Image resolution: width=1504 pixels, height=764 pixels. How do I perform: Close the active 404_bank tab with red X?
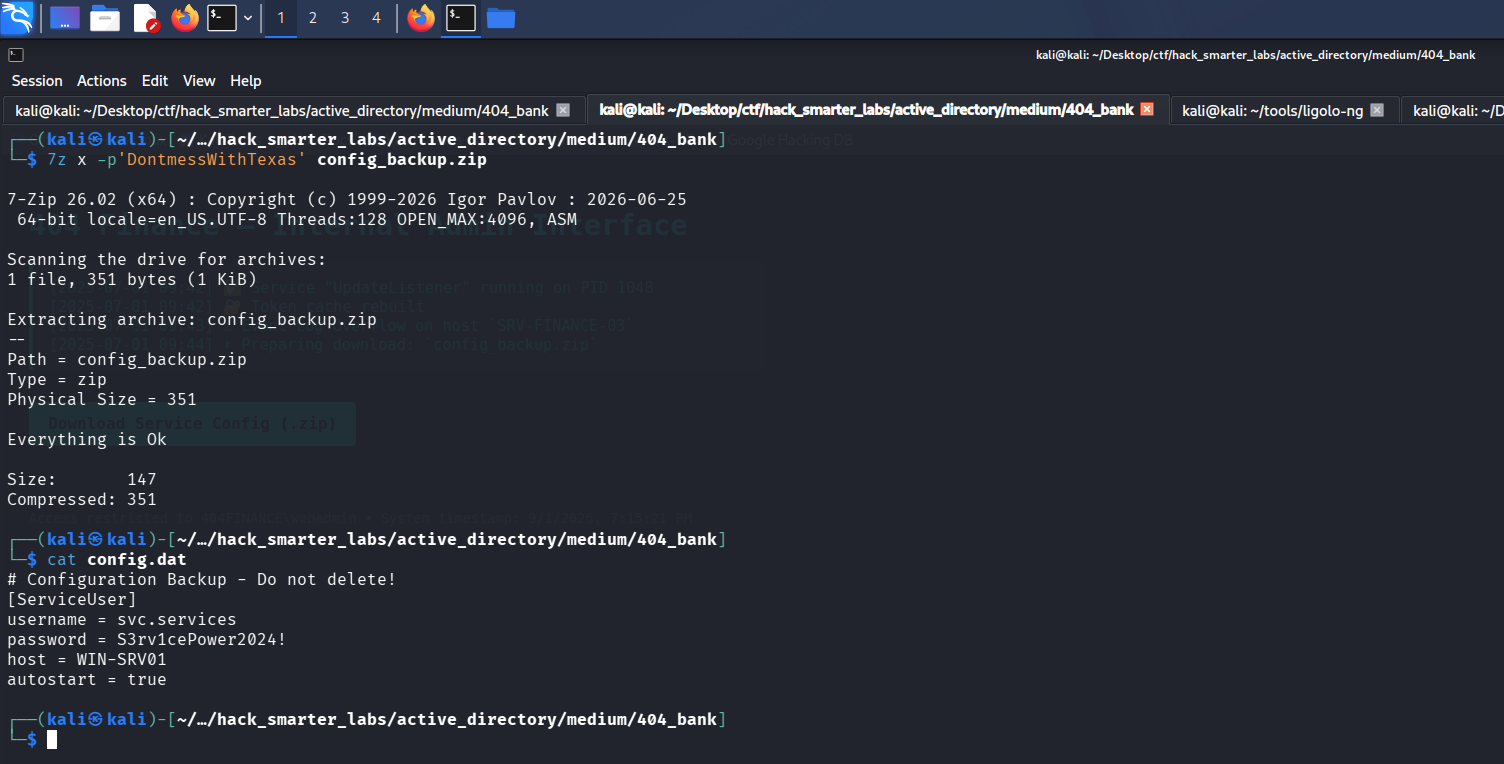point(1147,109)
